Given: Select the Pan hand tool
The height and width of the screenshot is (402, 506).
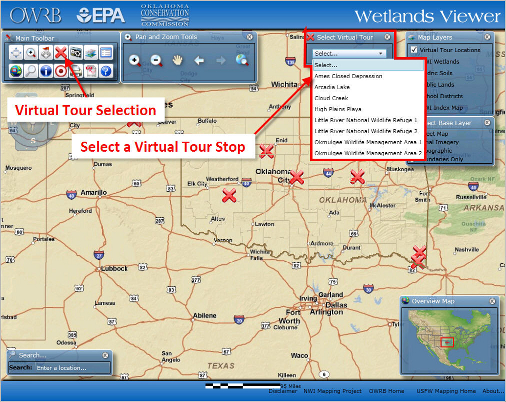Looking at the screenshot, I should [177, 61].
